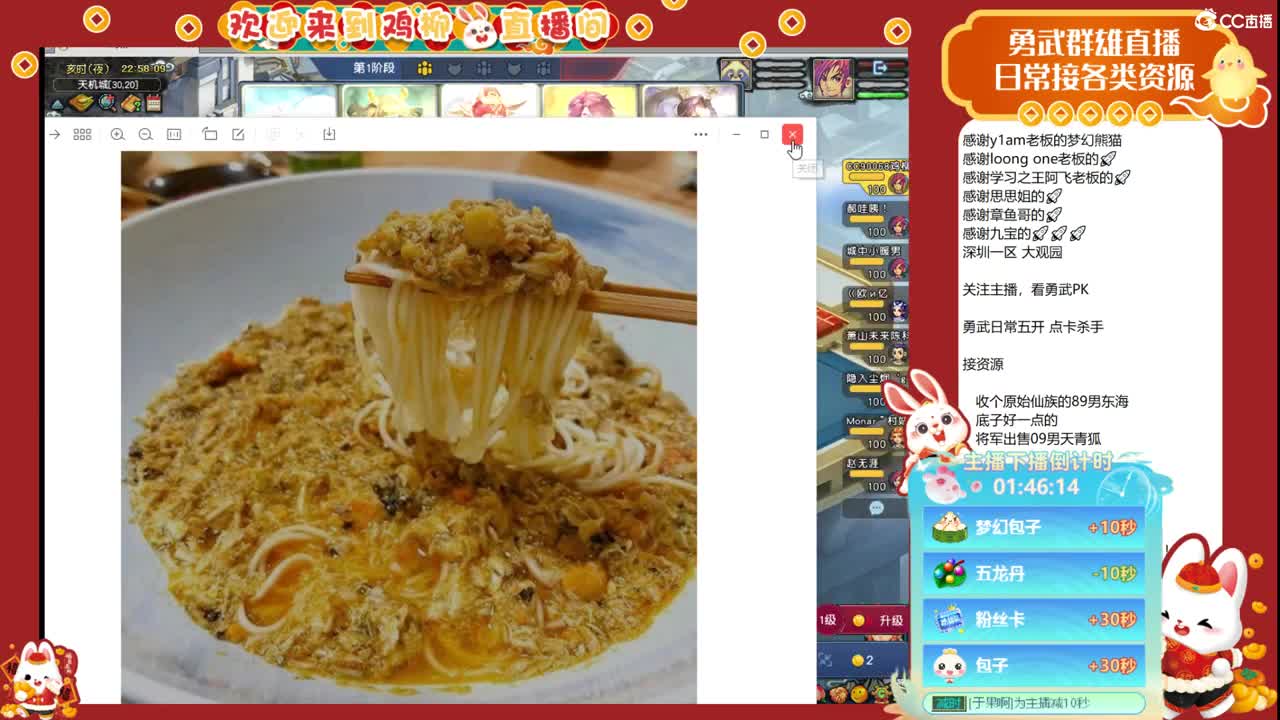Select the yellow creature card in the stage row
The image size is (1280, 720).
(x=389, y=101)
